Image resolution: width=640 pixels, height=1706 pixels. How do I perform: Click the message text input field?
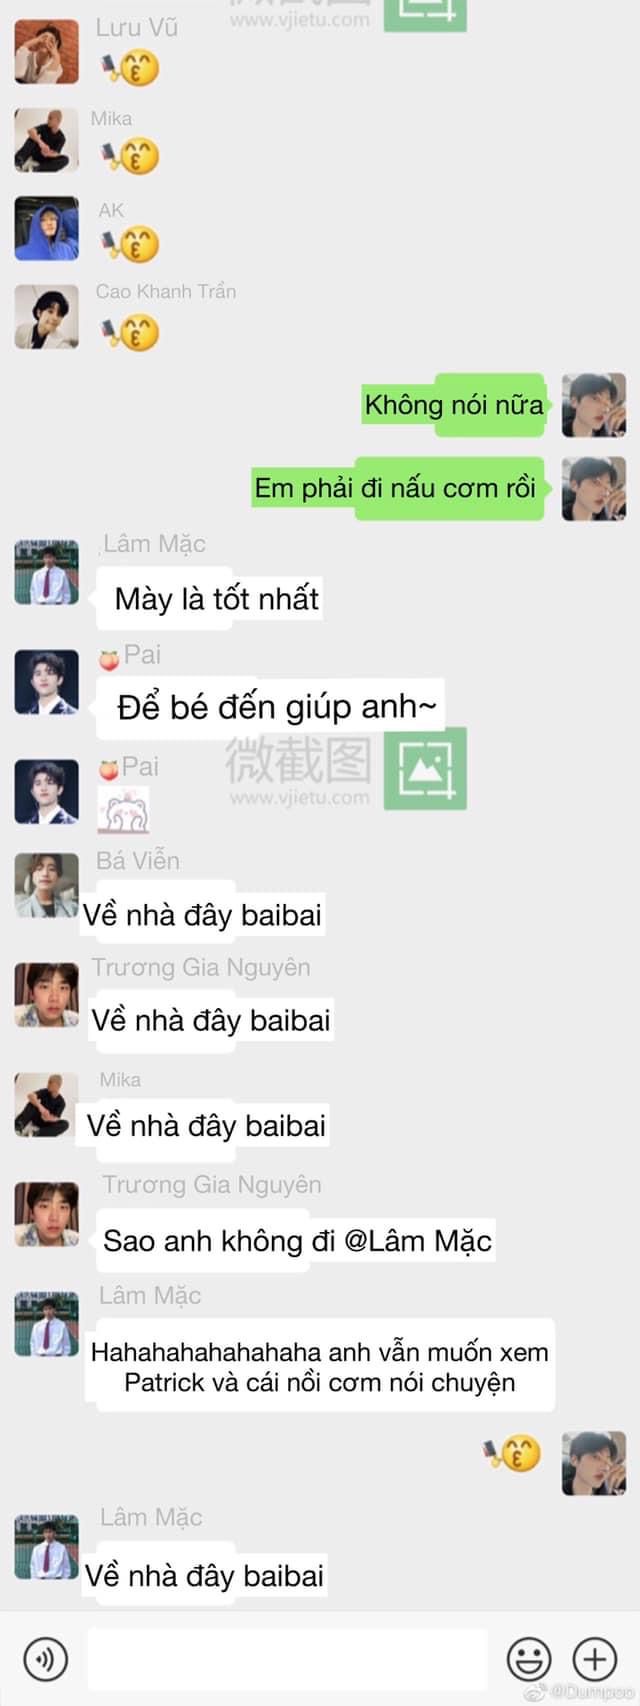click(287, 1659)
